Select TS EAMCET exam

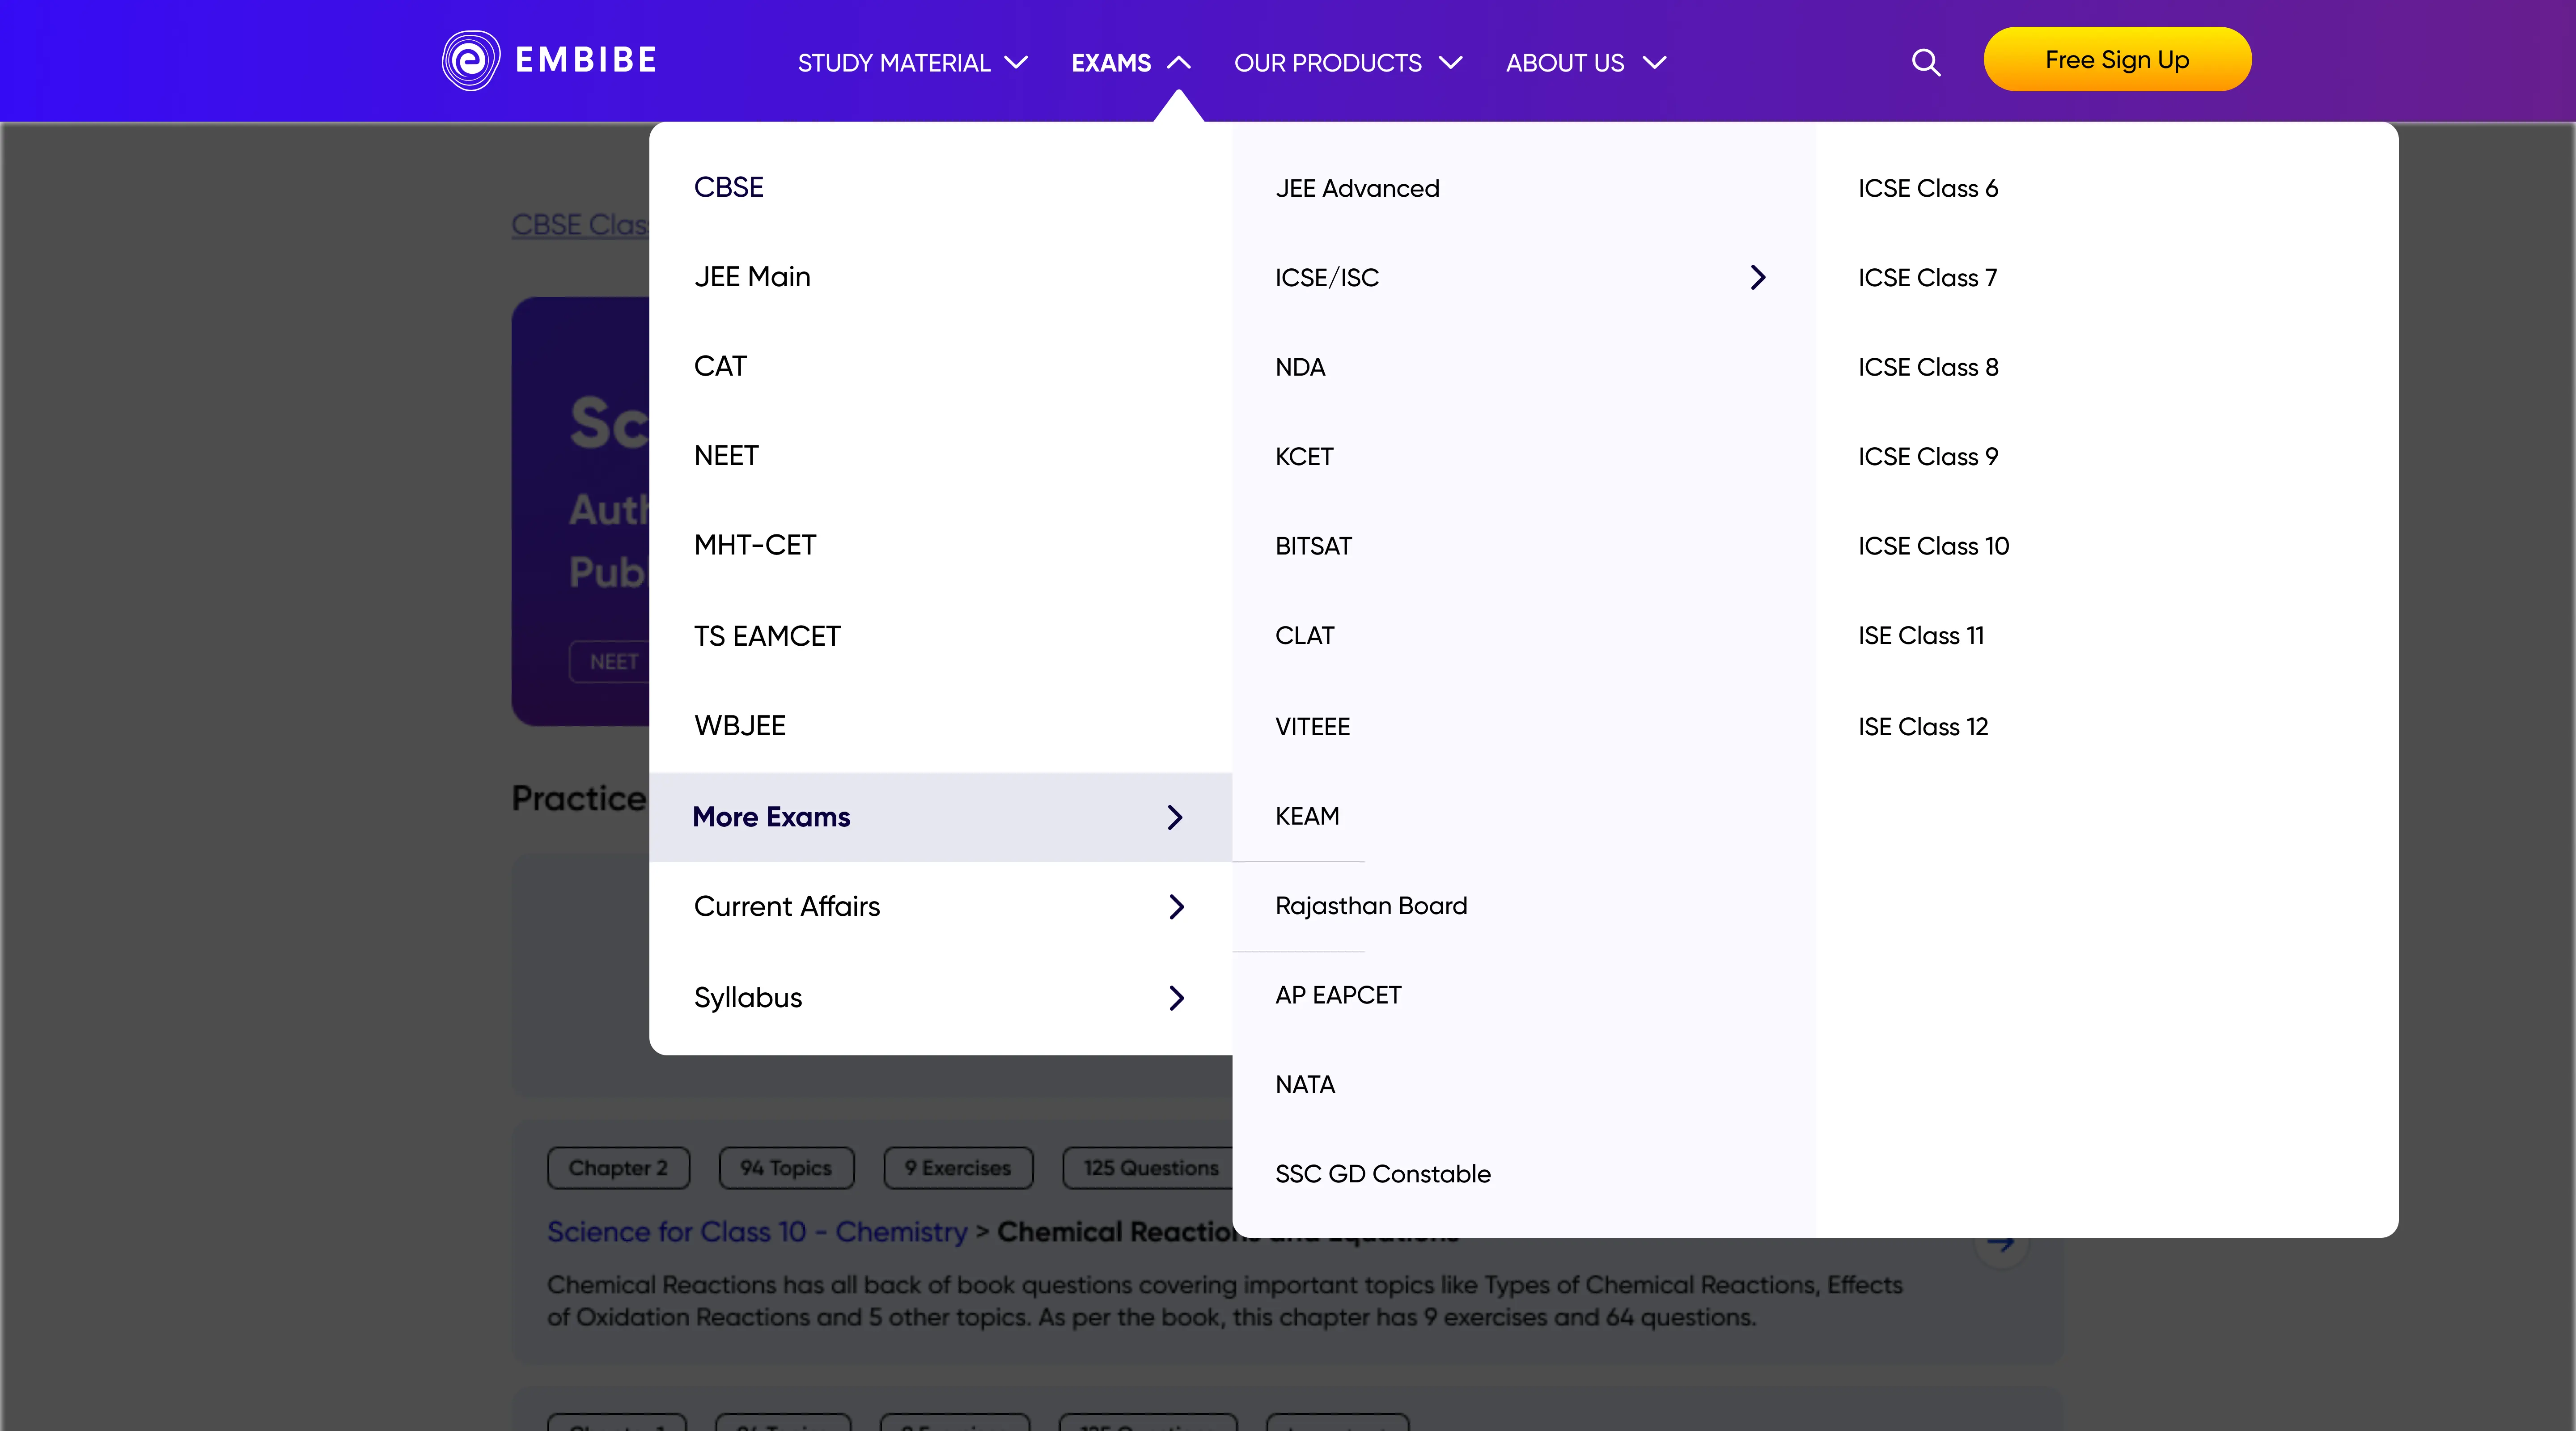click(767, 636)
